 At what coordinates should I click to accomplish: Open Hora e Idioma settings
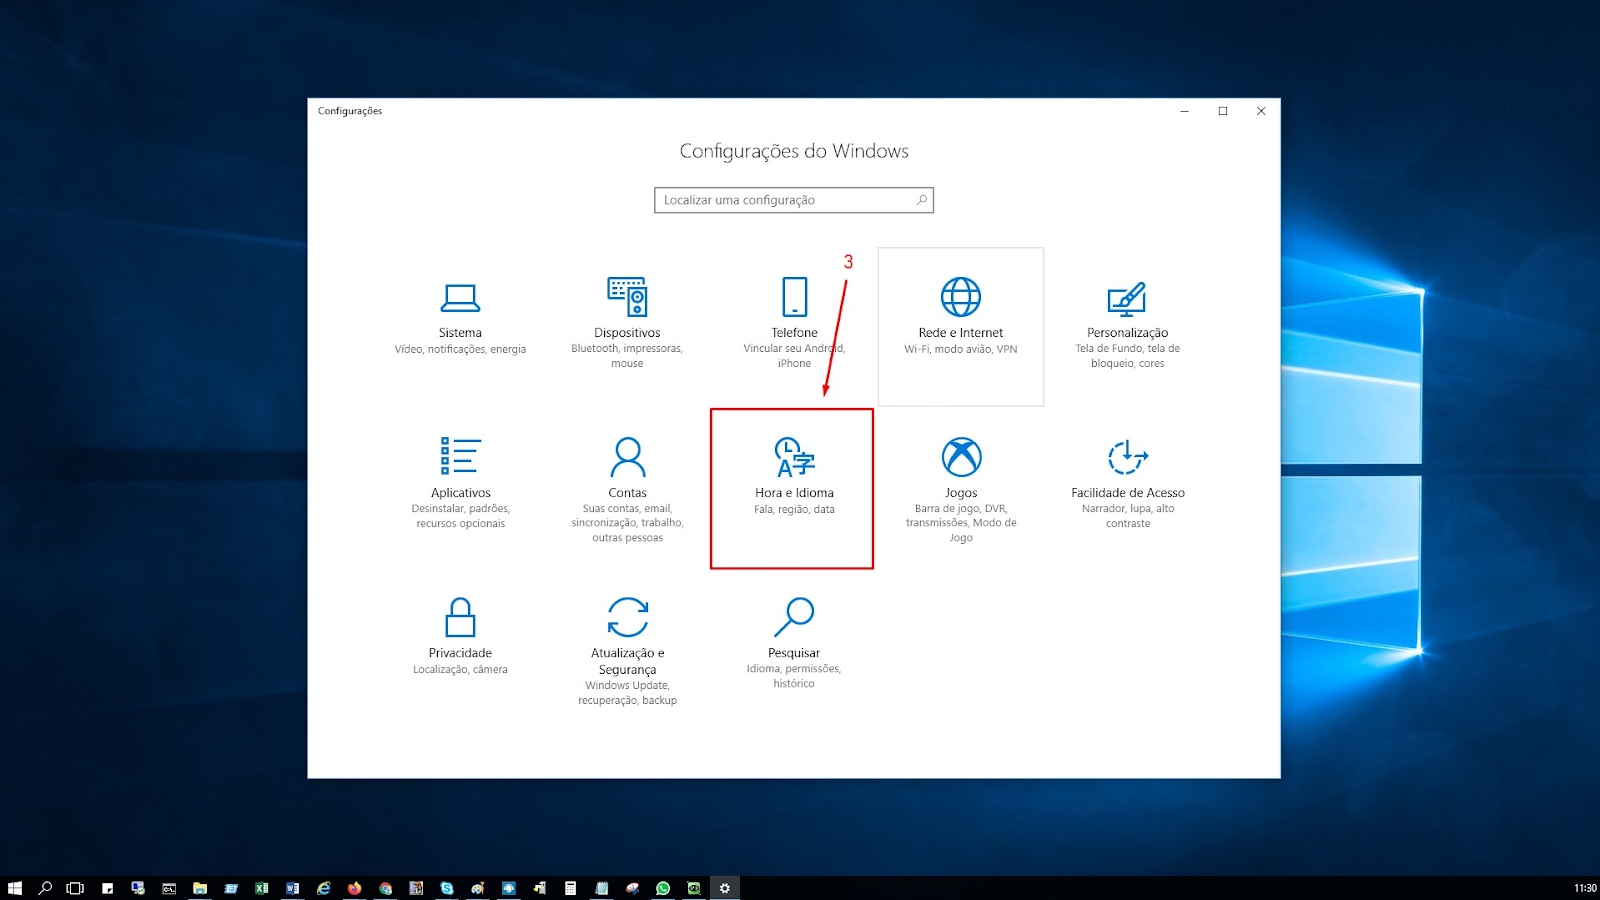794,488
